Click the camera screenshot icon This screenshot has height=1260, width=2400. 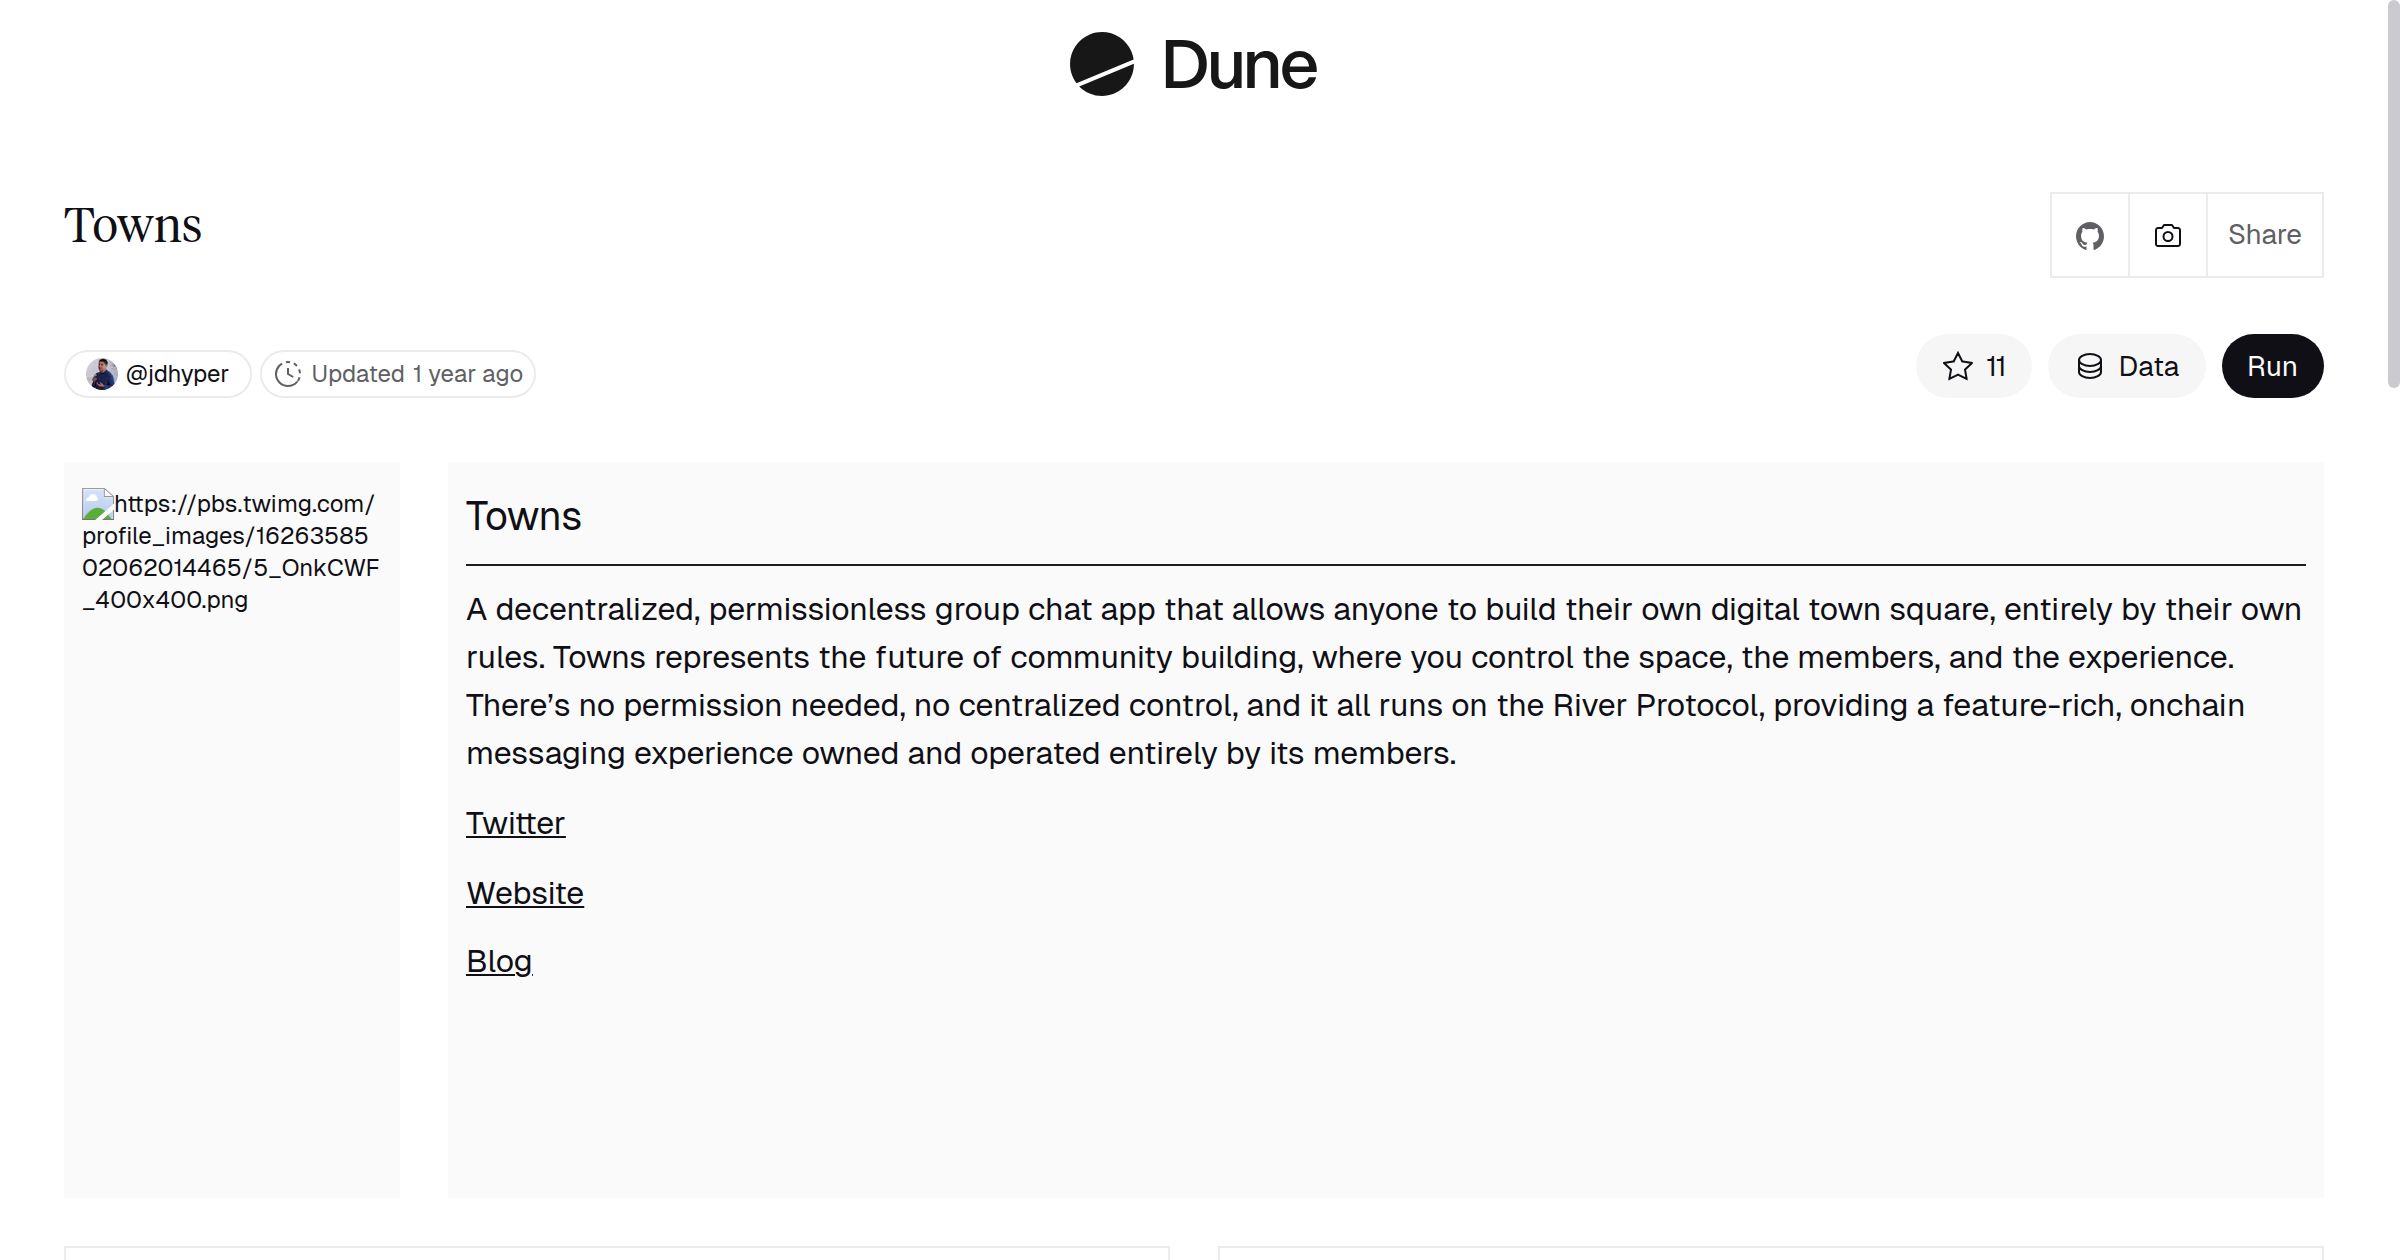coord(2167,236)
